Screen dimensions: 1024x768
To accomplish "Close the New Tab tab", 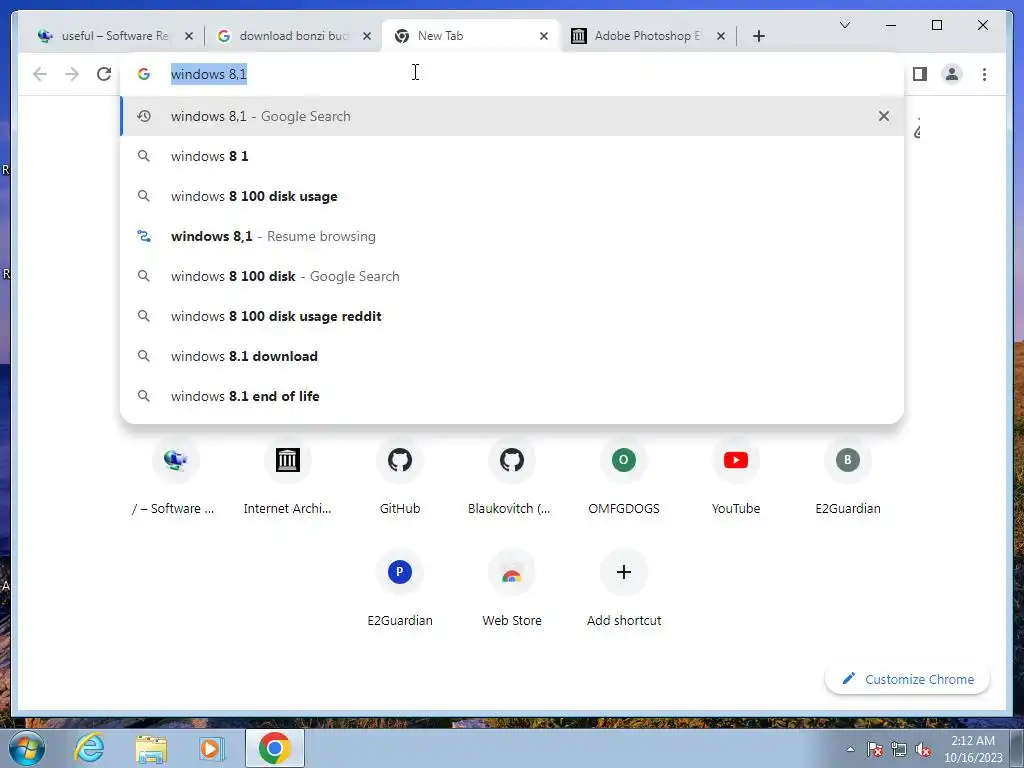I will [544, 36].
